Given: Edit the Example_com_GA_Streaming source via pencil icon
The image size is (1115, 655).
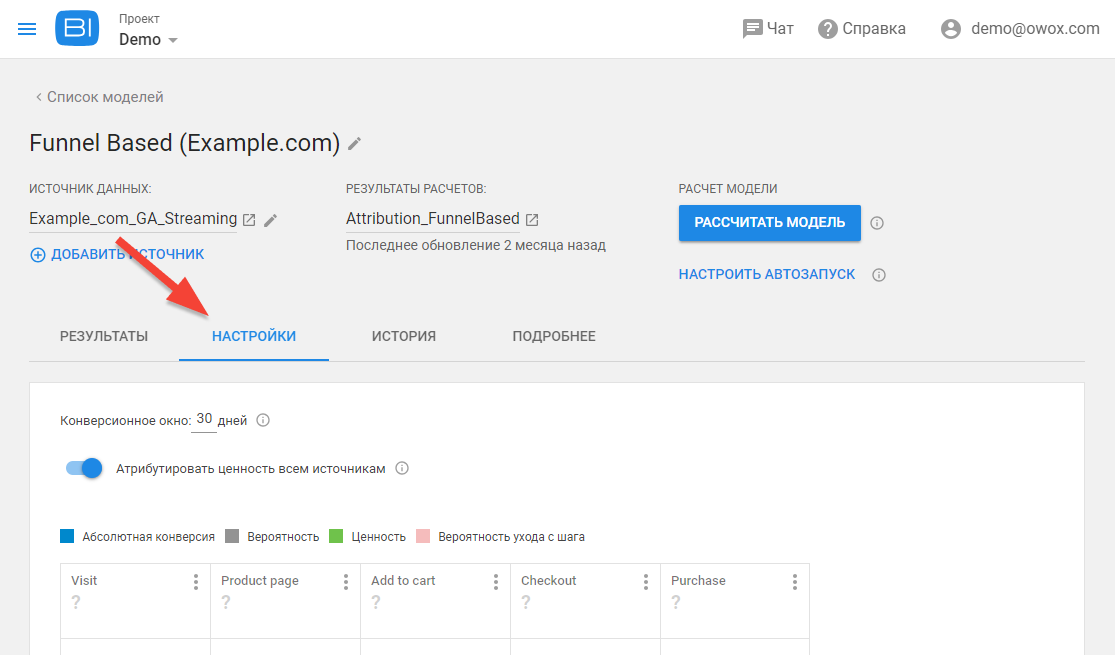Looking at the screenshot, I should [270, 219].
